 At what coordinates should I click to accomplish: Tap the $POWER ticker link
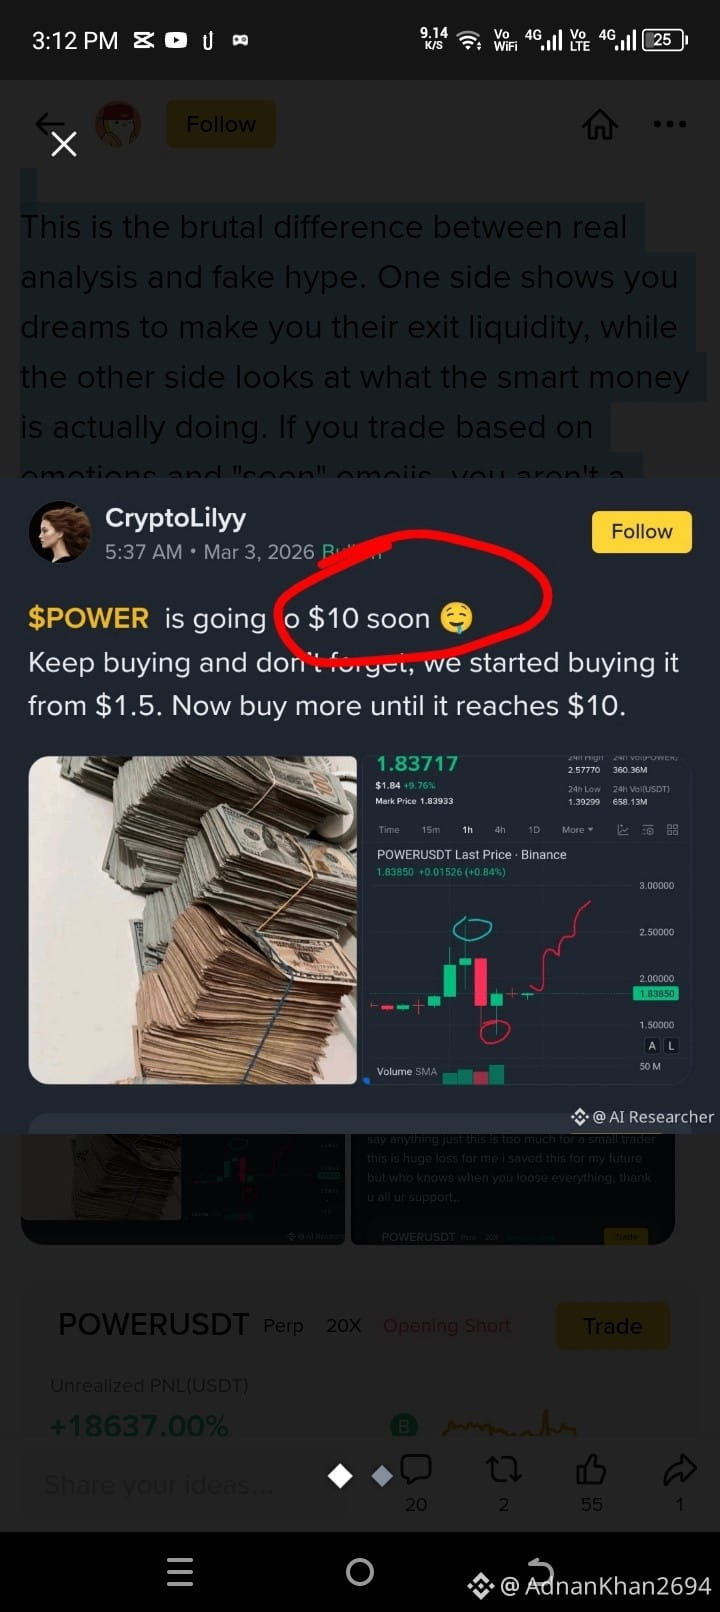coord(88,618)
